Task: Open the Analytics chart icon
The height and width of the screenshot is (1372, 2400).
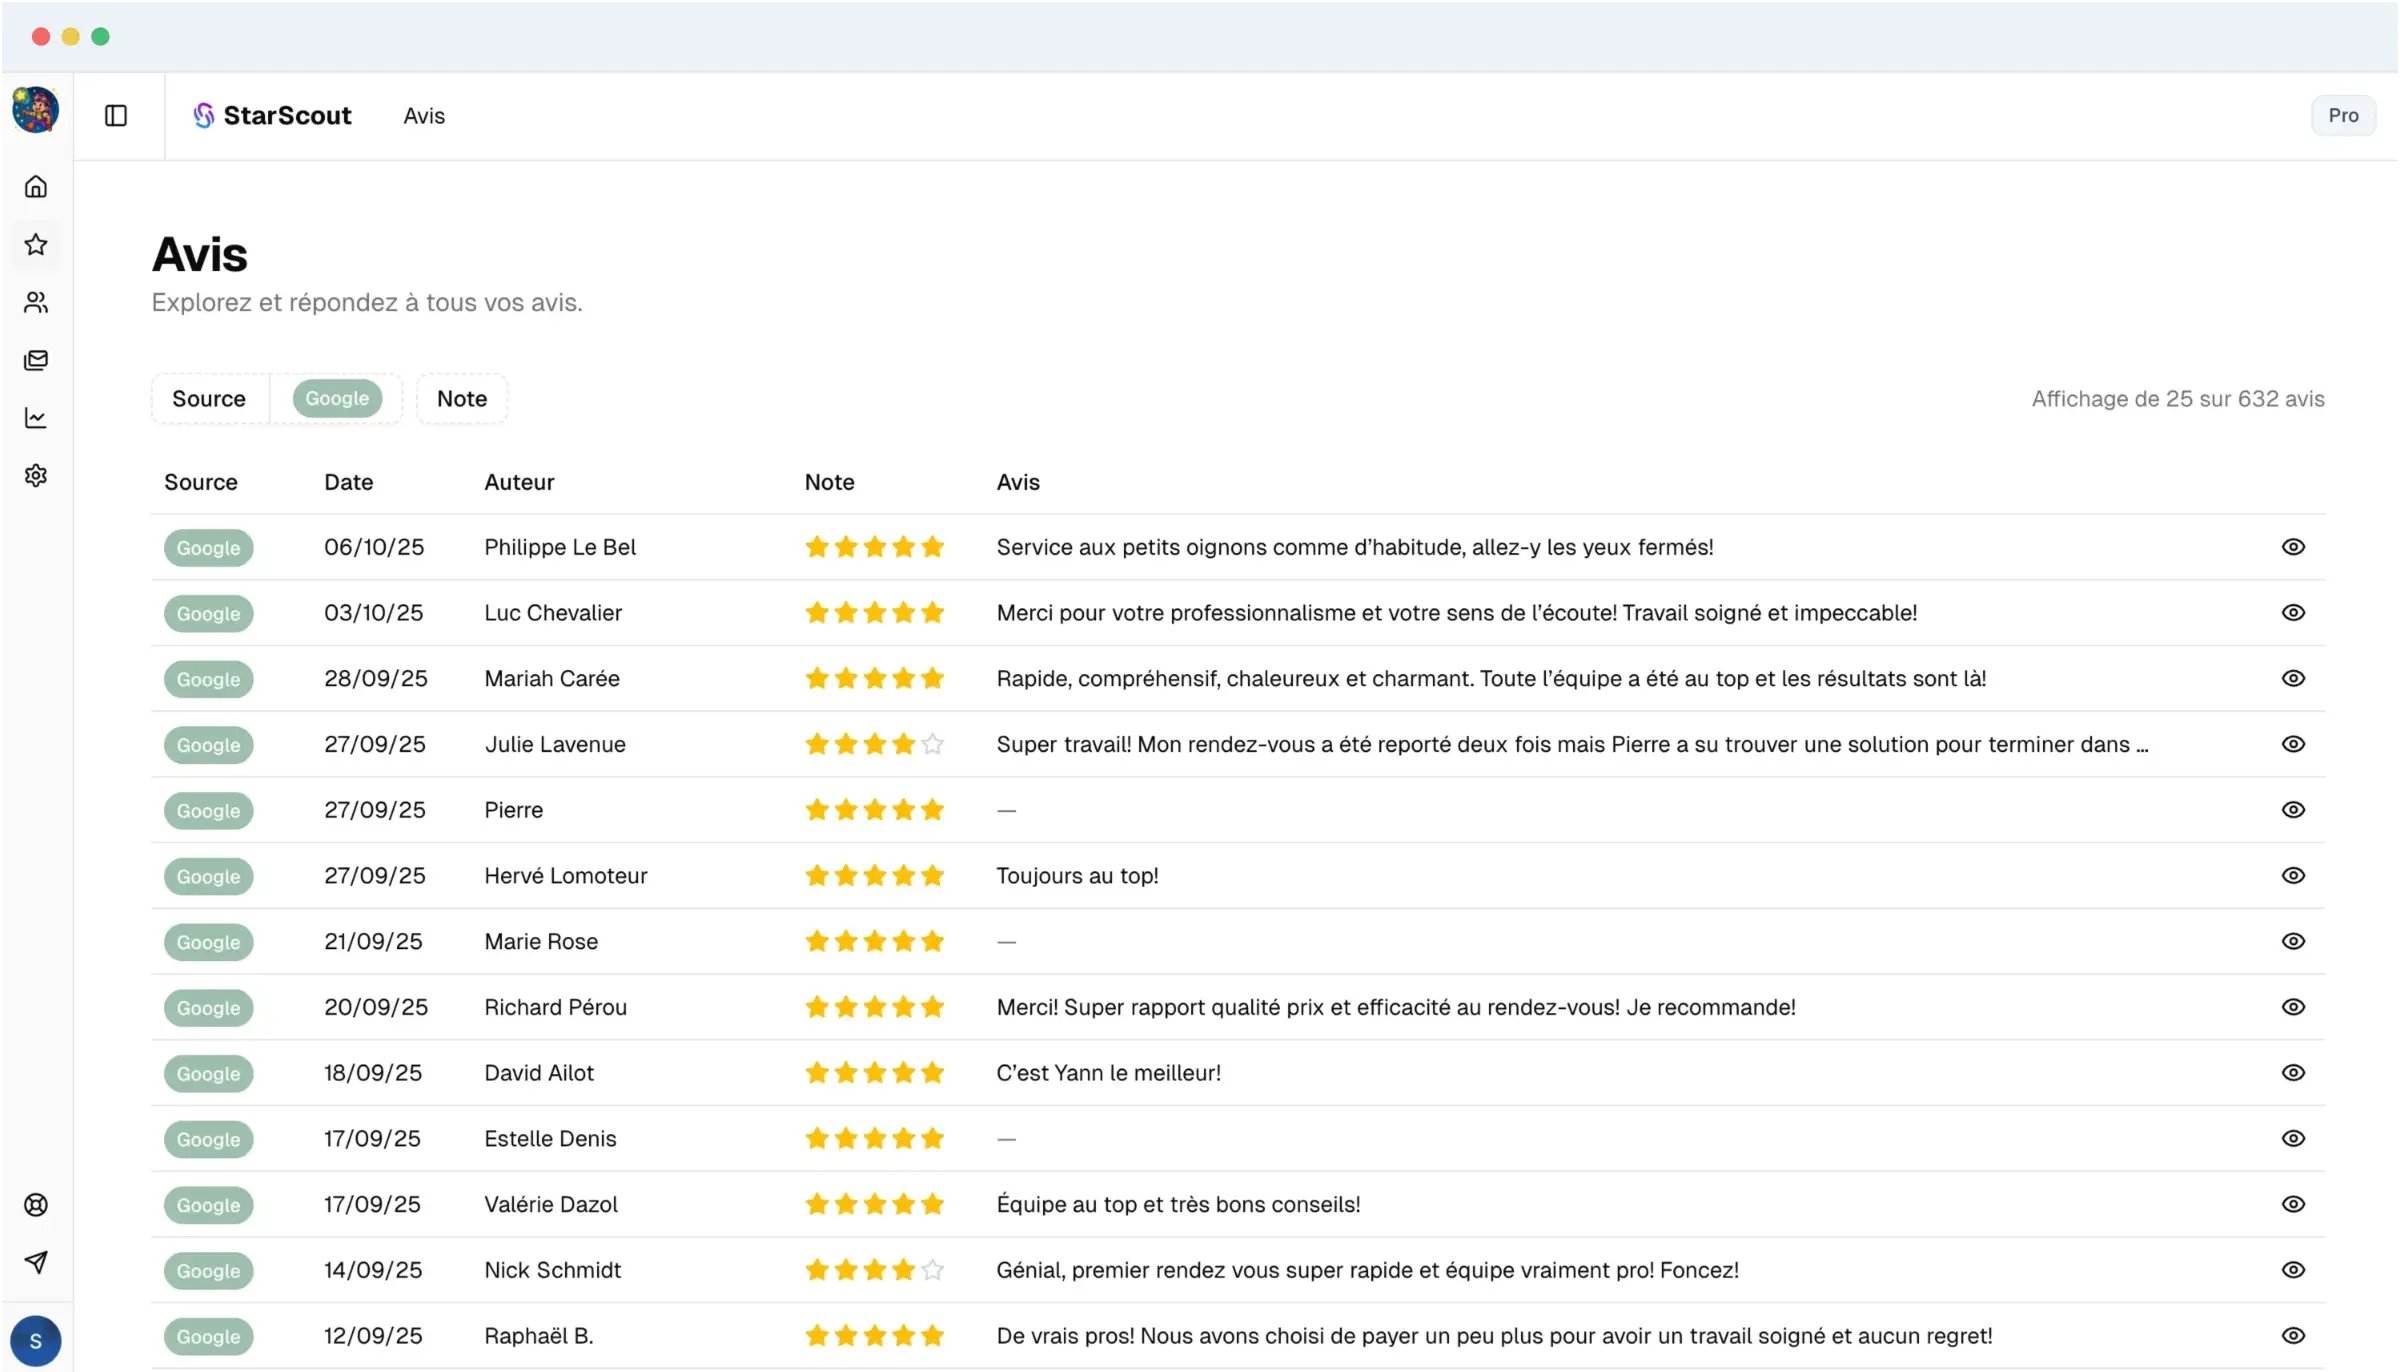Action: [x=36, y=418]
